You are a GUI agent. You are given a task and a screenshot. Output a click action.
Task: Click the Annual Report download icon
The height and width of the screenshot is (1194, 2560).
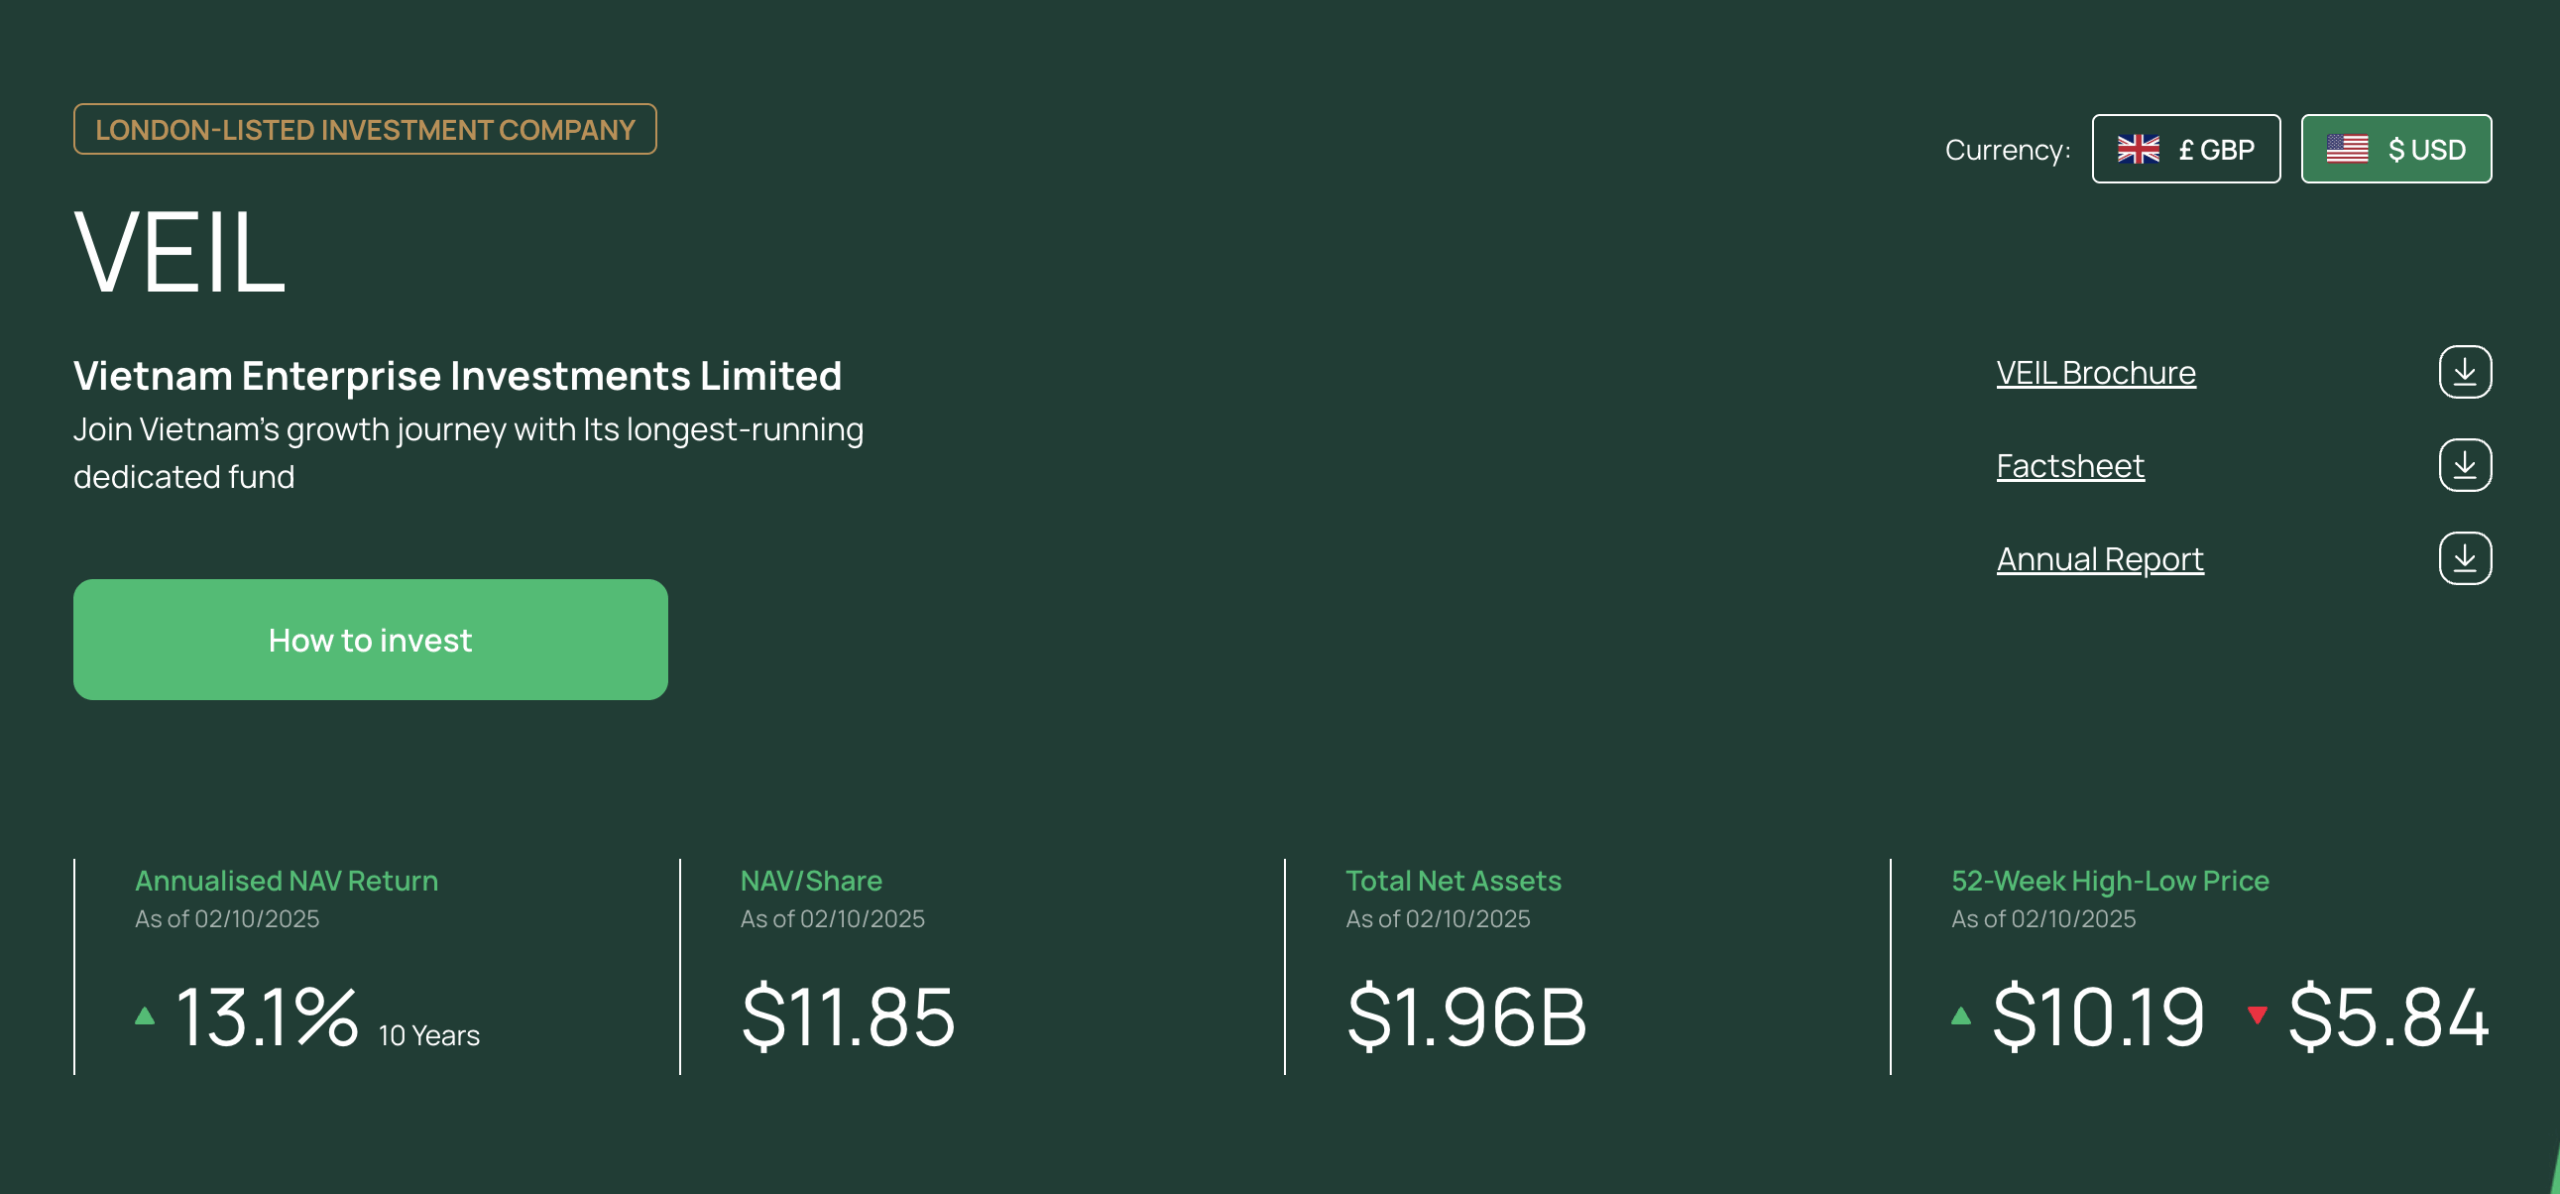click(x=2464, y=558)
